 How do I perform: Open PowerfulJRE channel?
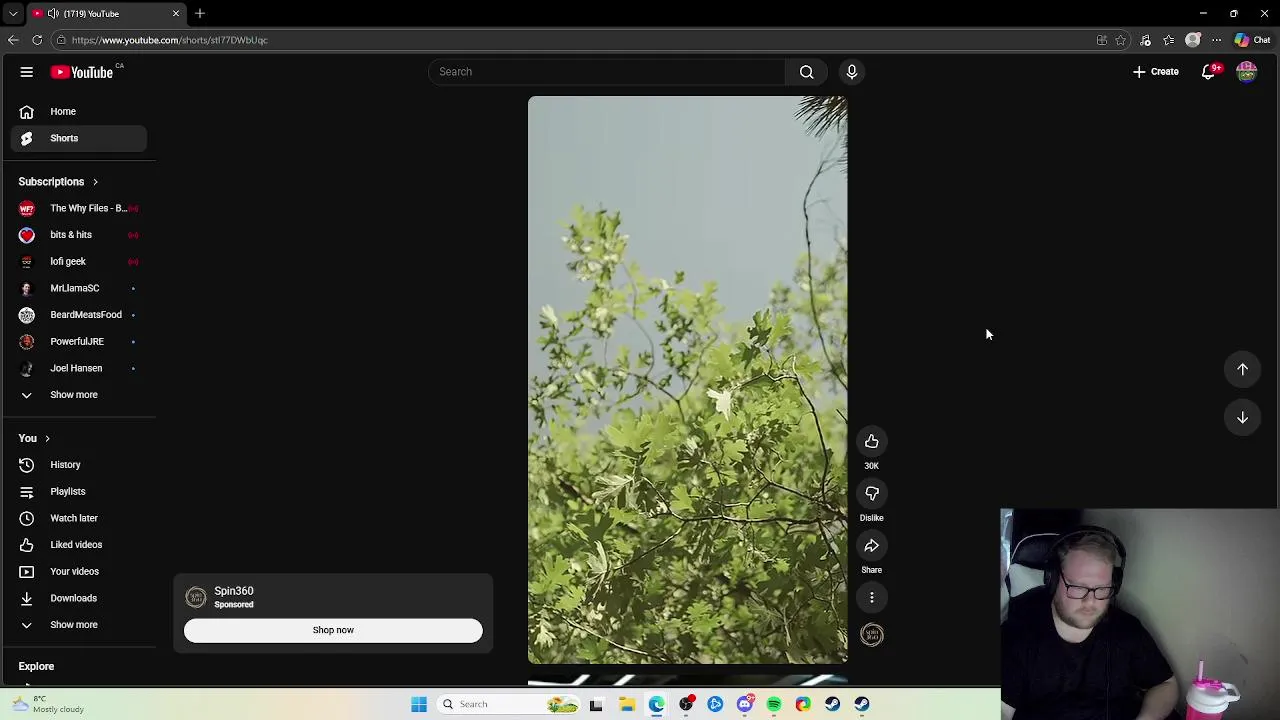coord(79,341)
